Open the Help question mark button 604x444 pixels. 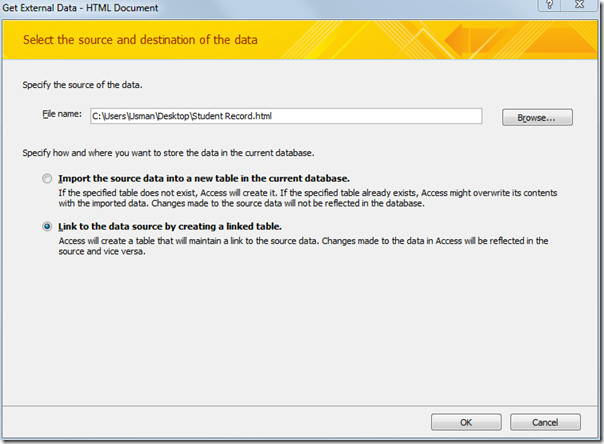[550, 5]
